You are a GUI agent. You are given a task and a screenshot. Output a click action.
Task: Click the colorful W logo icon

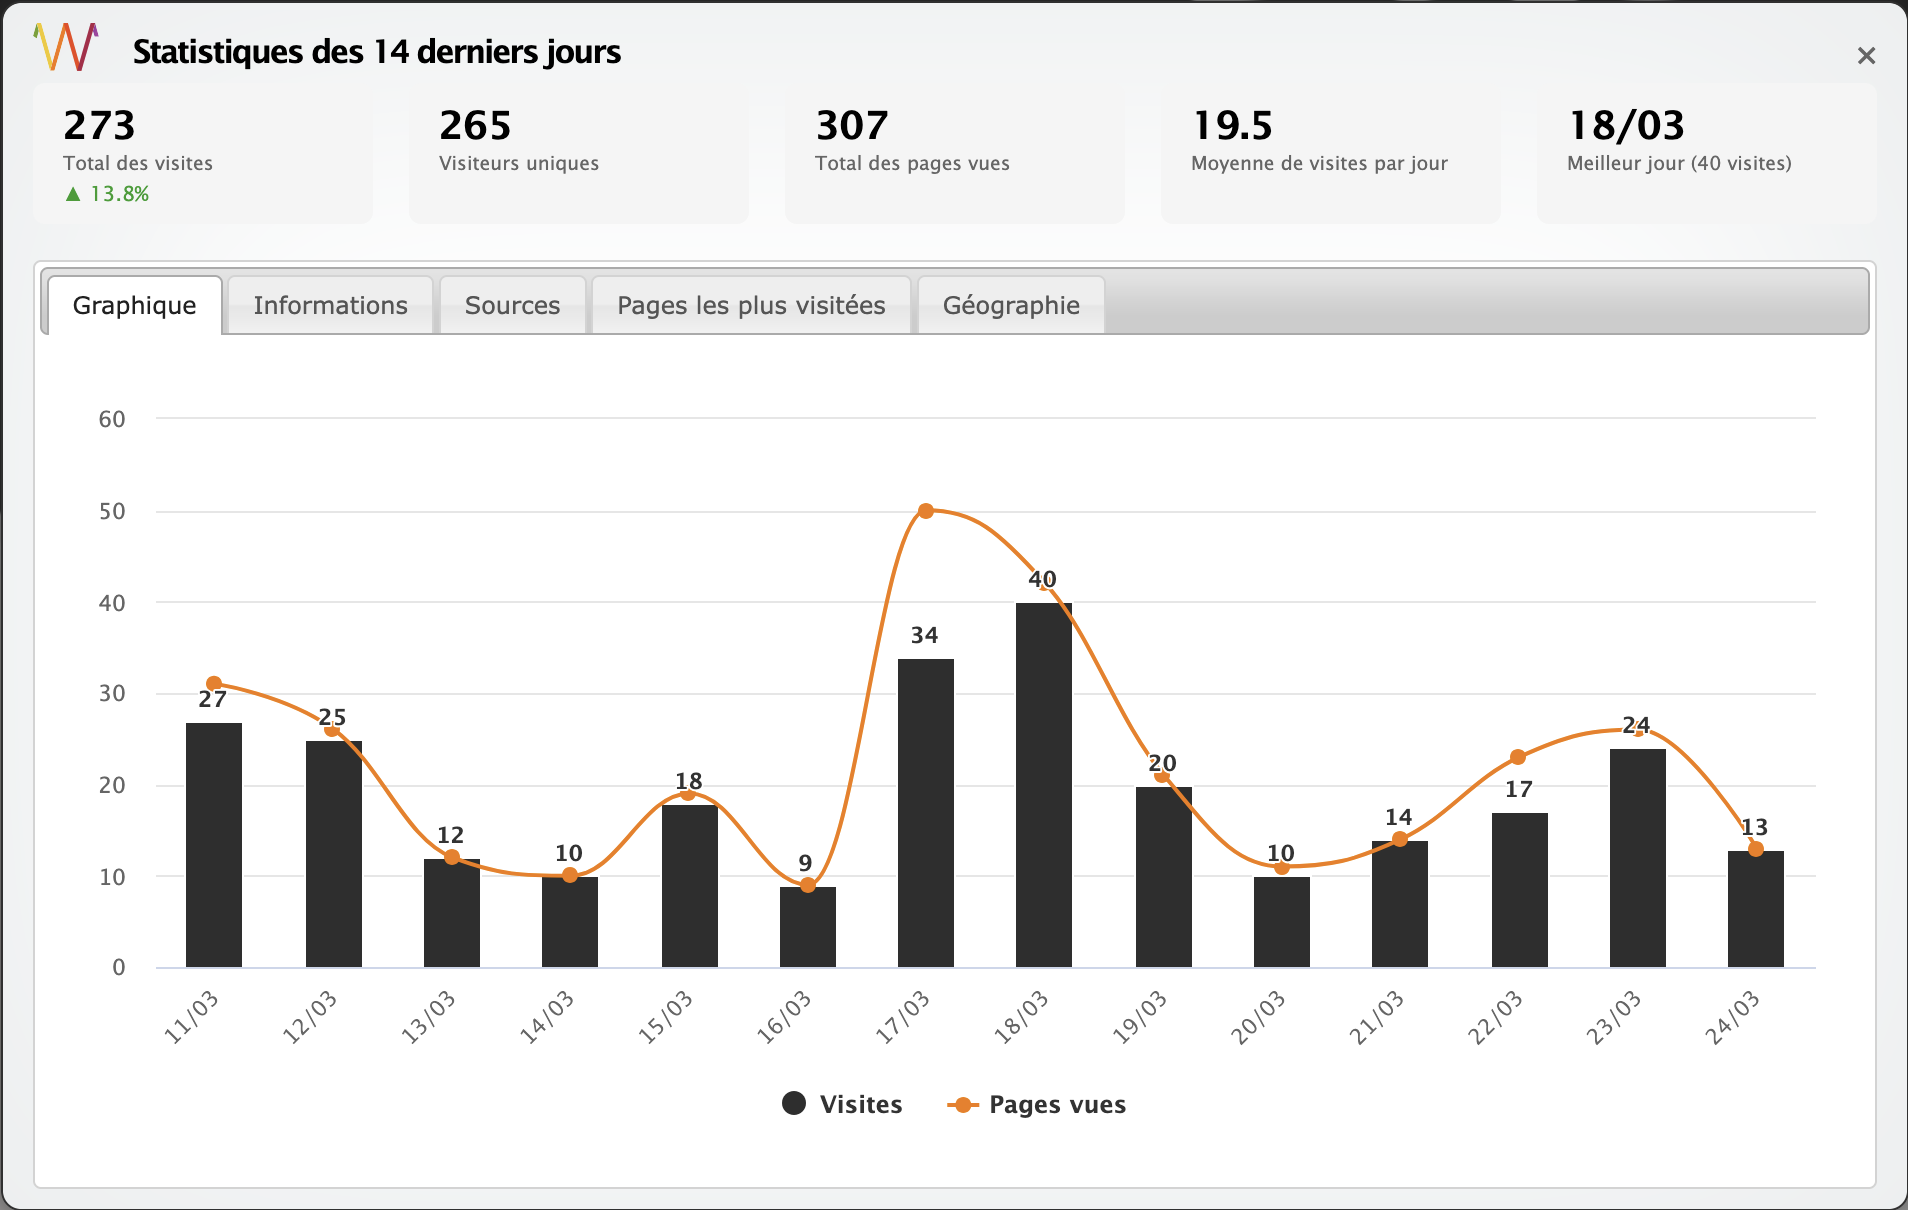pyautogui.click(x=66, y=47)
